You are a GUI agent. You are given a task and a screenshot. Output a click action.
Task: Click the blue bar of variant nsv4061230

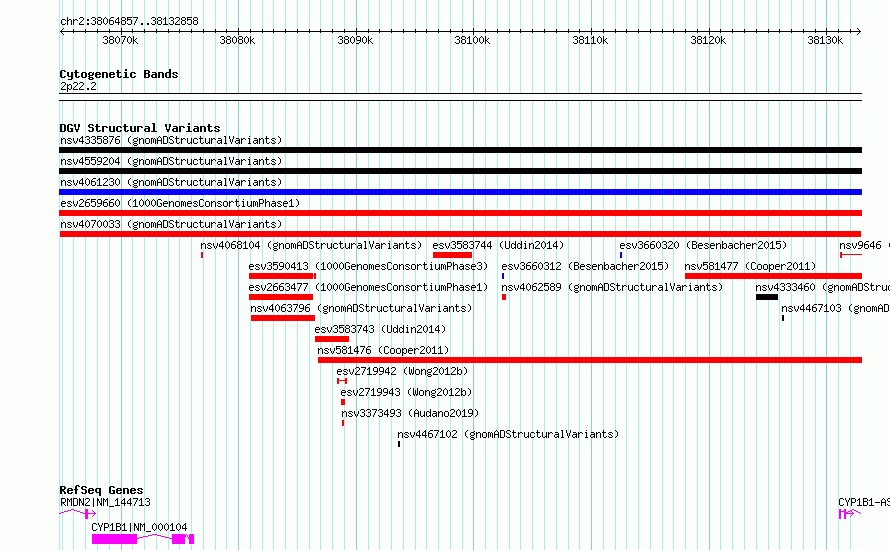point(460,192)
